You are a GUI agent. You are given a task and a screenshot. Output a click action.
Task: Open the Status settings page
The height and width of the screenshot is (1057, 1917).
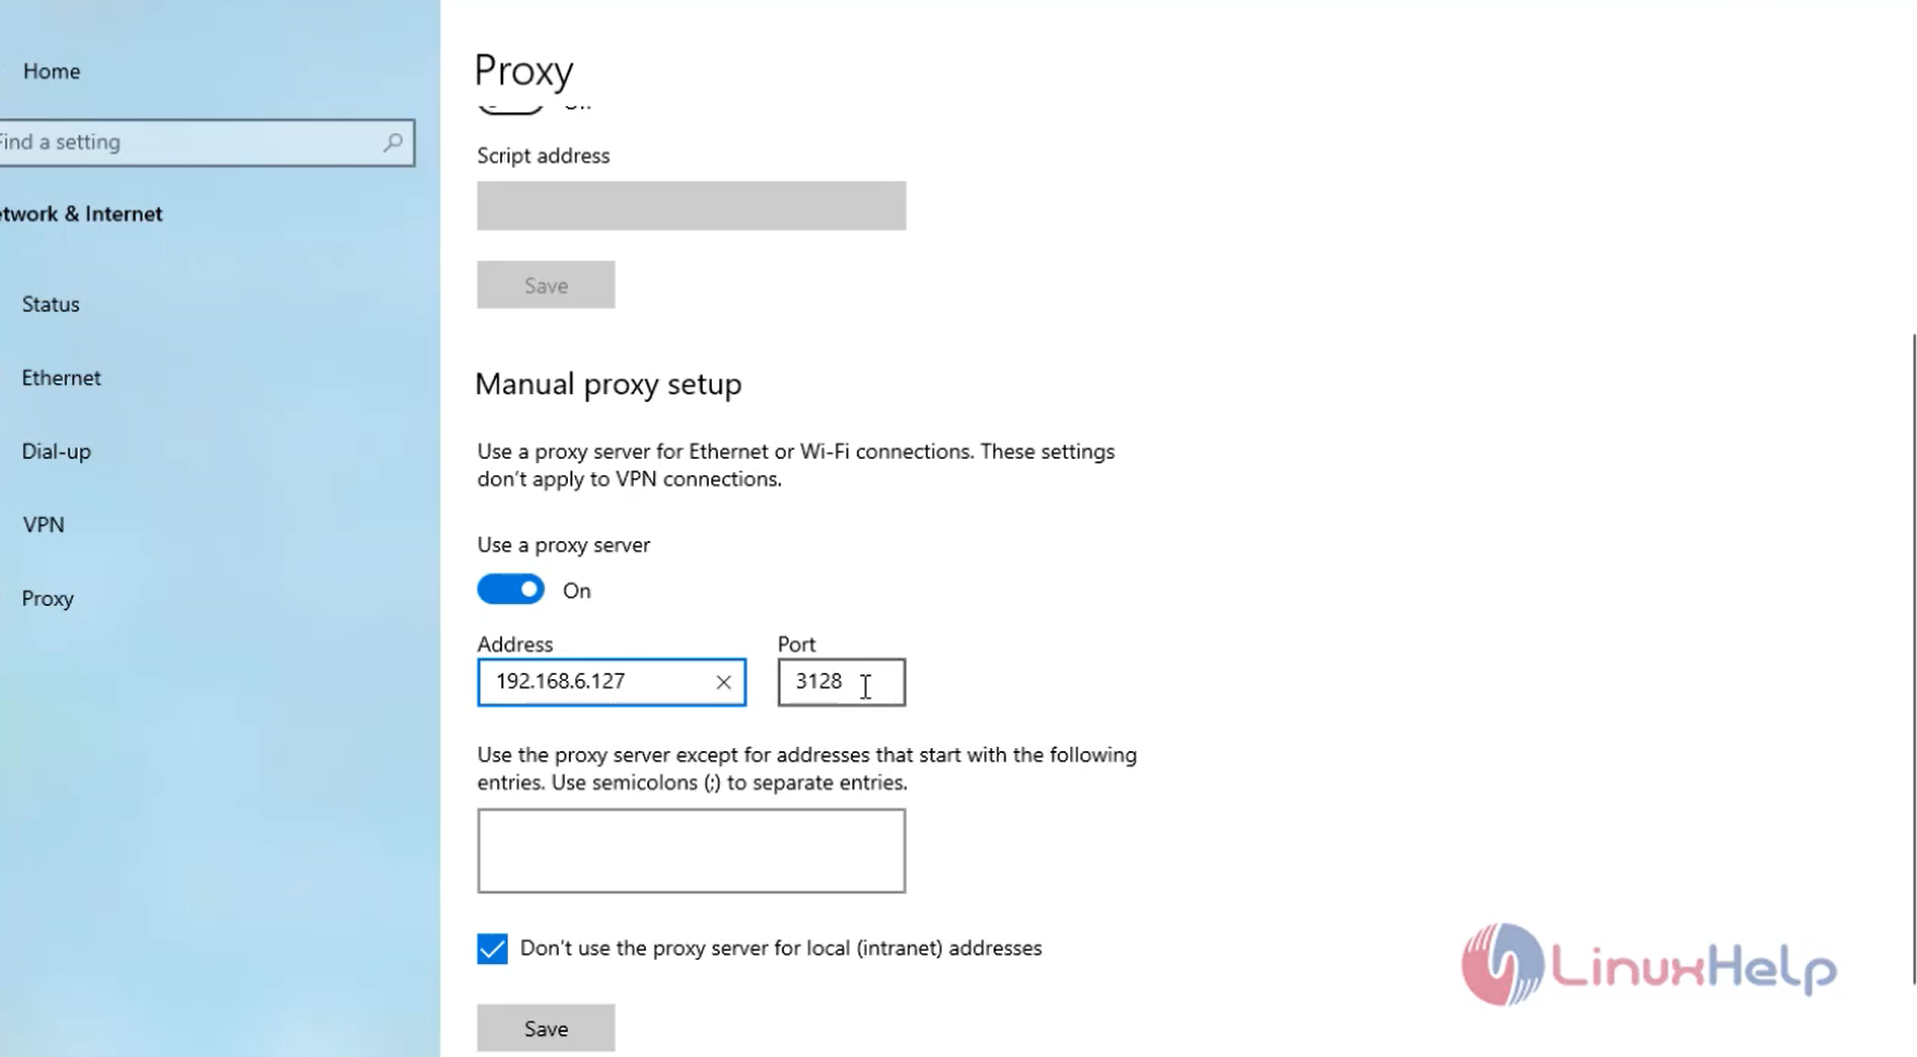click(x=50, y=304)
